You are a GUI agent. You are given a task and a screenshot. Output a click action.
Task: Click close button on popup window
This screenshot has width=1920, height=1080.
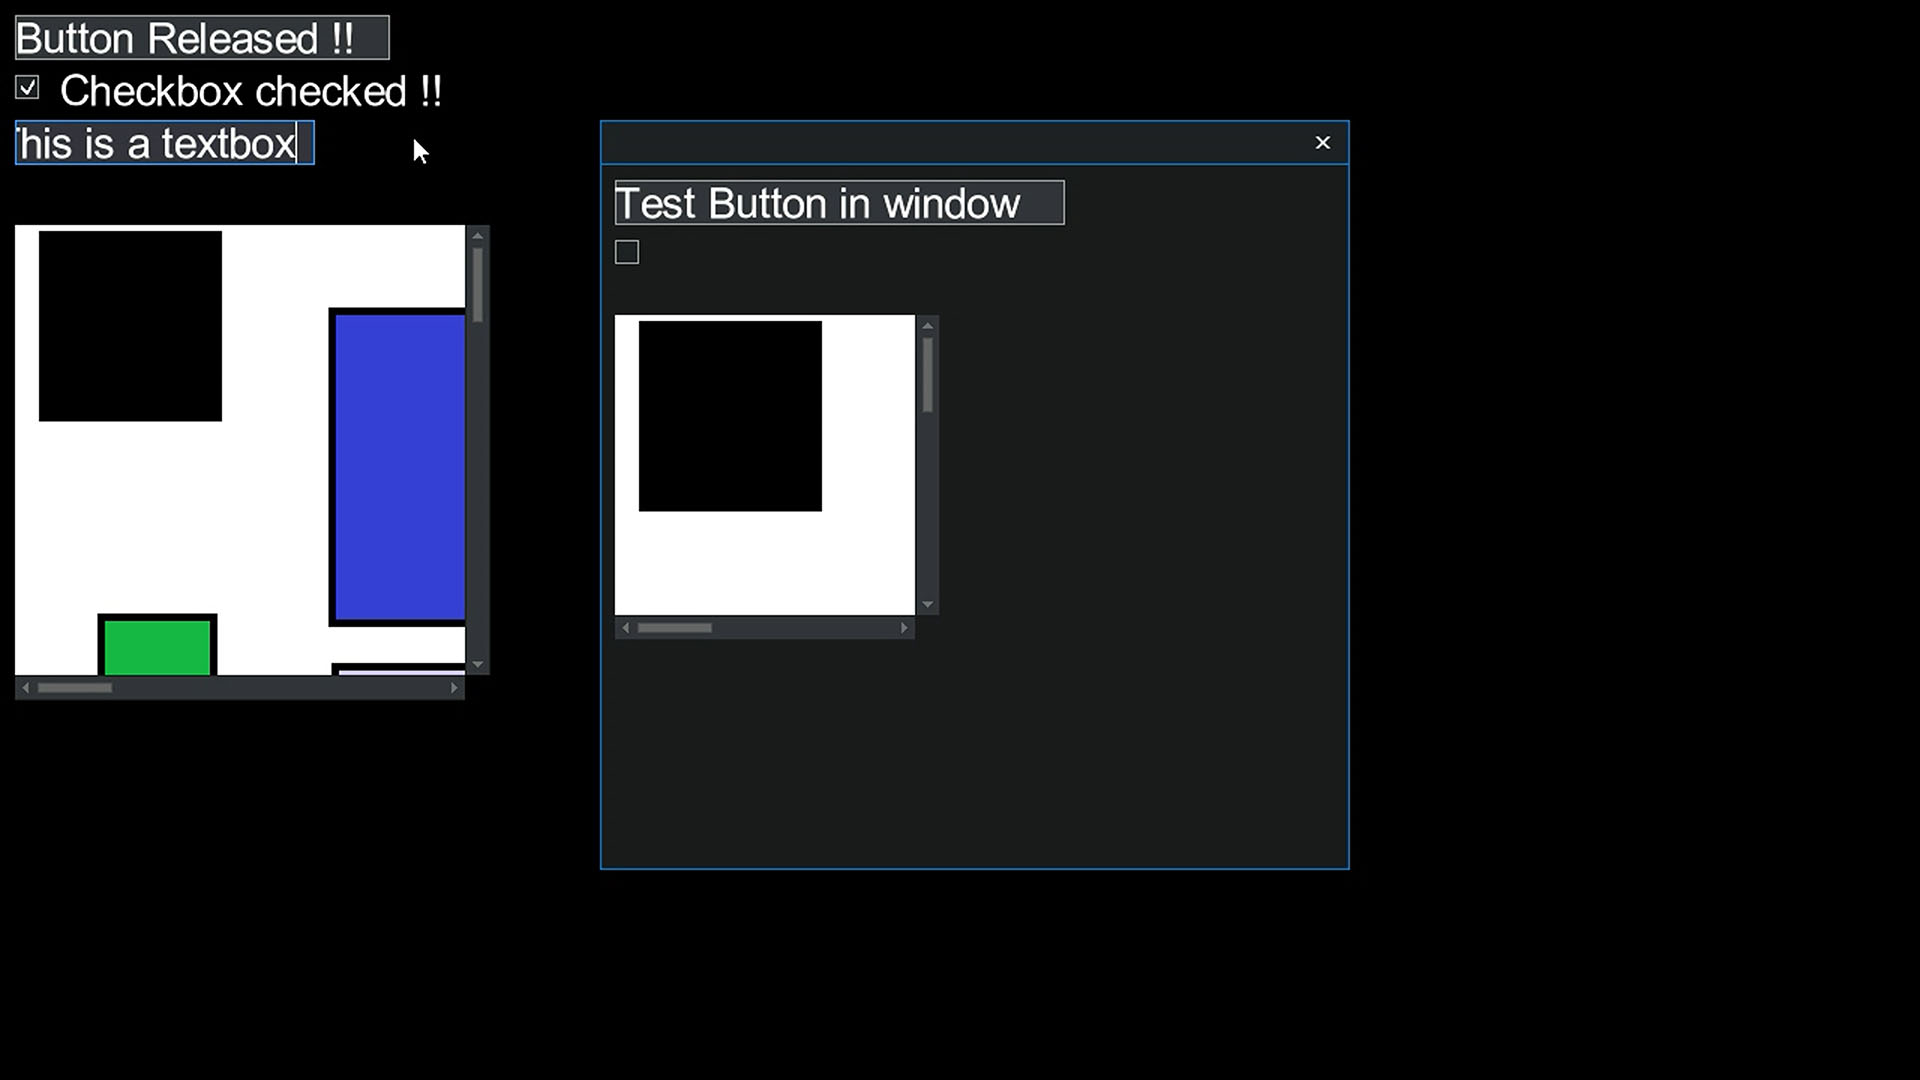(1323, 142)
